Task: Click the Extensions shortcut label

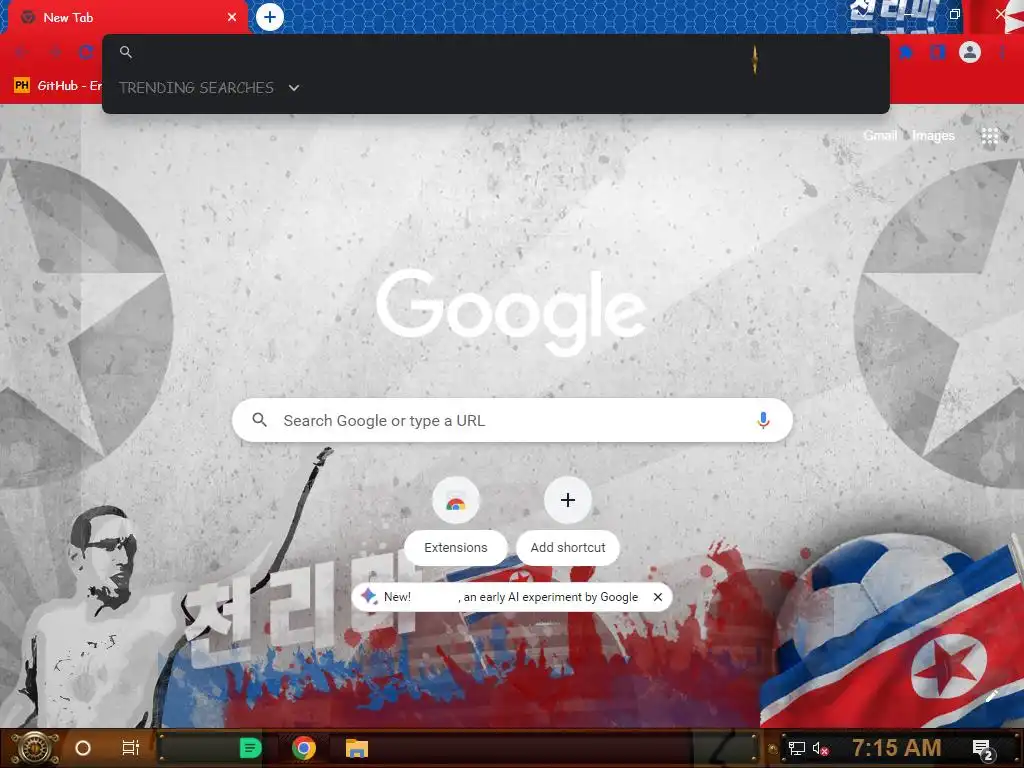Action: click(x=455, y=547)
